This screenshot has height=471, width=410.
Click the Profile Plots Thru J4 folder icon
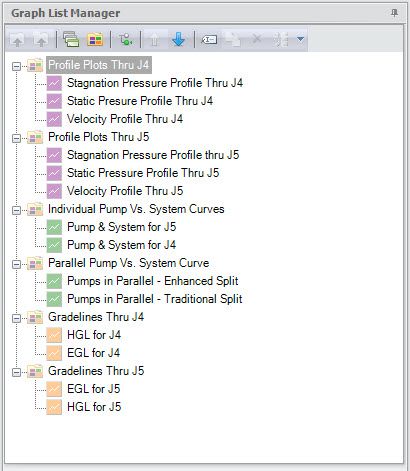tap(35, 65)
